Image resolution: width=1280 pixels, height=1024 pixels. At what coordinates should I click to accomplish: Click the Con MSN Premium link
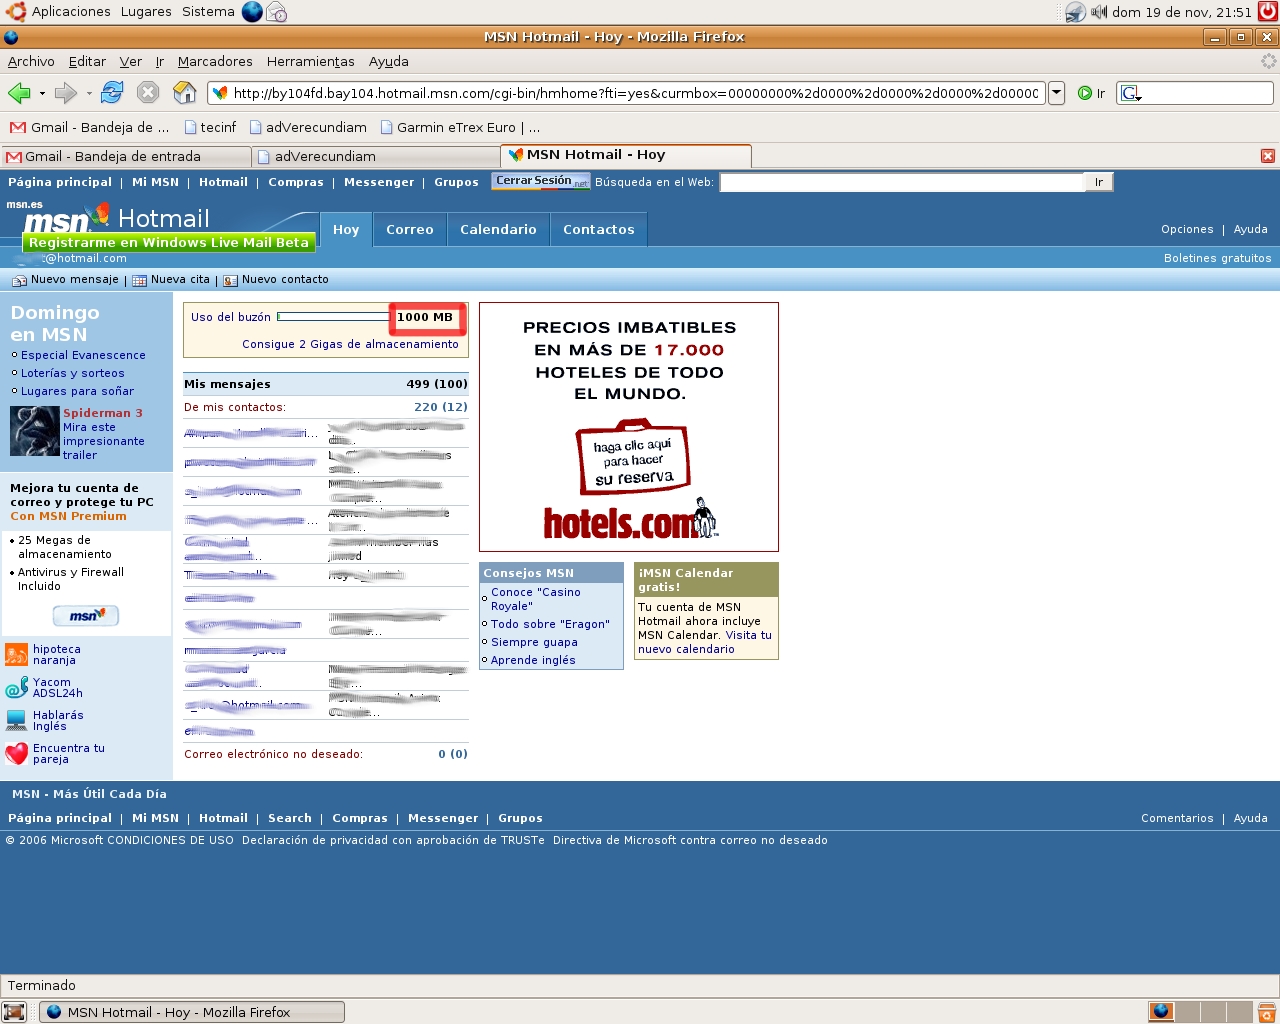pos(69,516)
